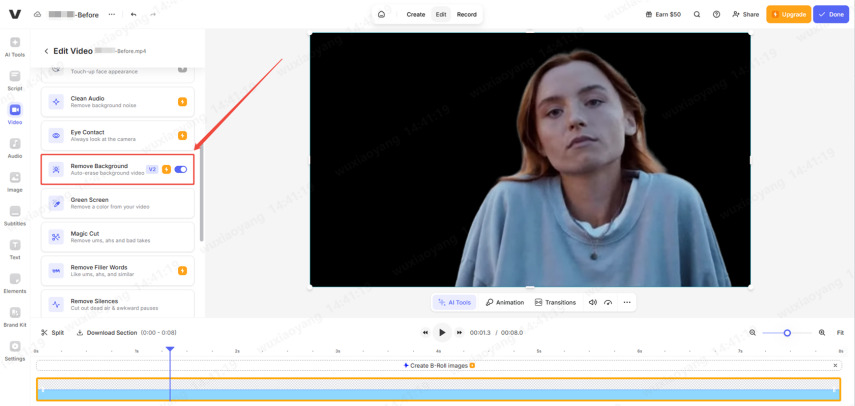The width and height of the screenshot is (855, 406).
Task: Skip backward in playback
Action: click(x=425, y=332)
